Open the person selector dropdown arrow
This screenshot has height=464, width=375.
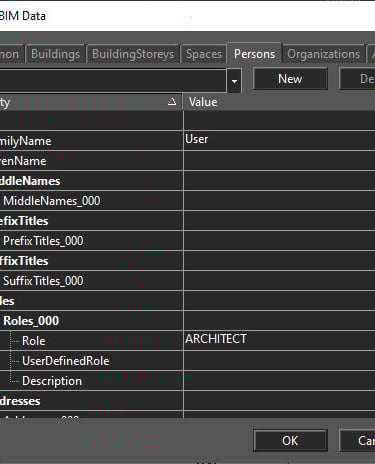[234, 81]
